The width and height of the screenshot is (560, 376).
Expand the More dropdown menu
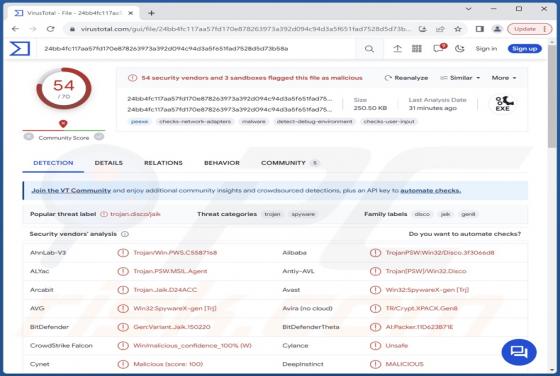504,78
